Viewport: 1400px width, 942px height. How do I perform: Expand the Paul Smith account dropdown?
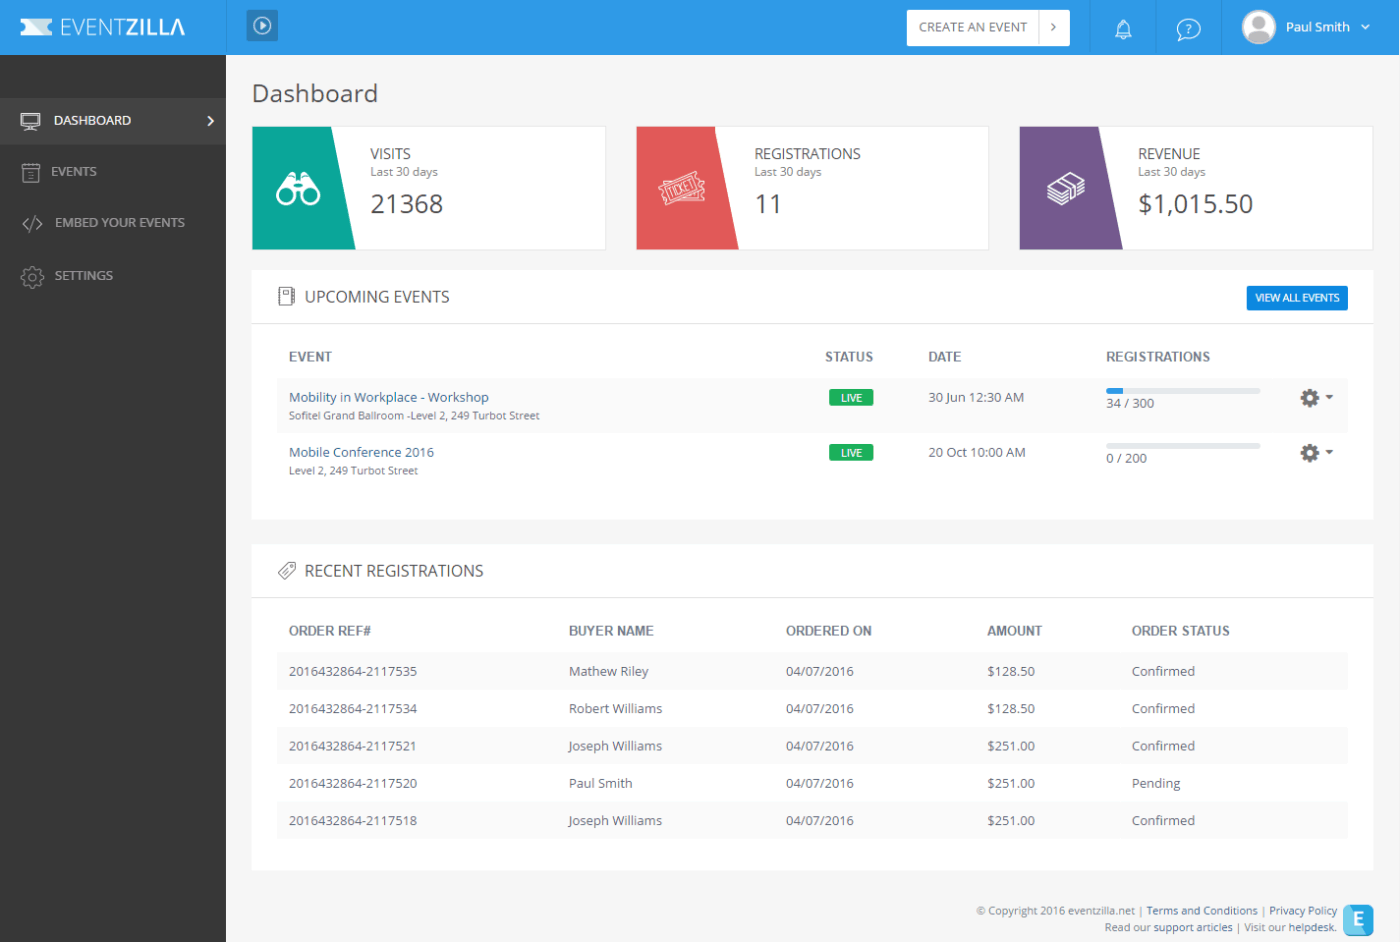coord(1366,27)
